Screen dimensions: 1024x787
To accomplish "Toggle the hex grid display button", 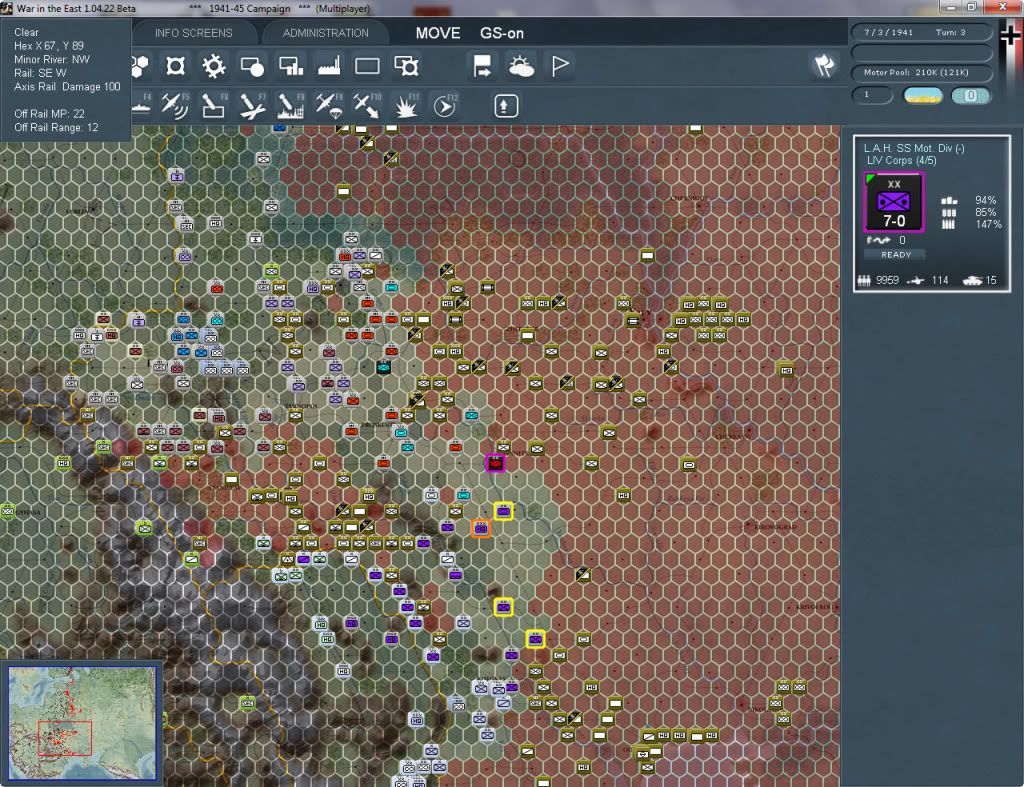I will tap(140, 66).
